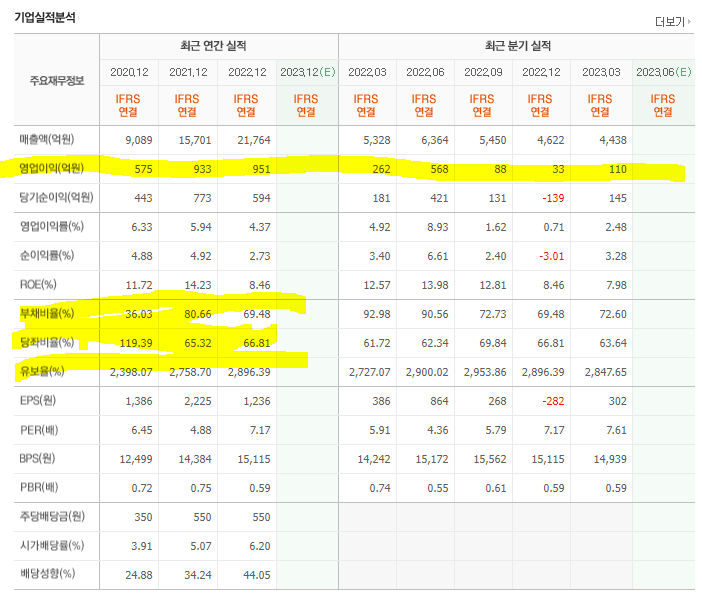Click the 24.88 payout ratio value

pos(139,575)
